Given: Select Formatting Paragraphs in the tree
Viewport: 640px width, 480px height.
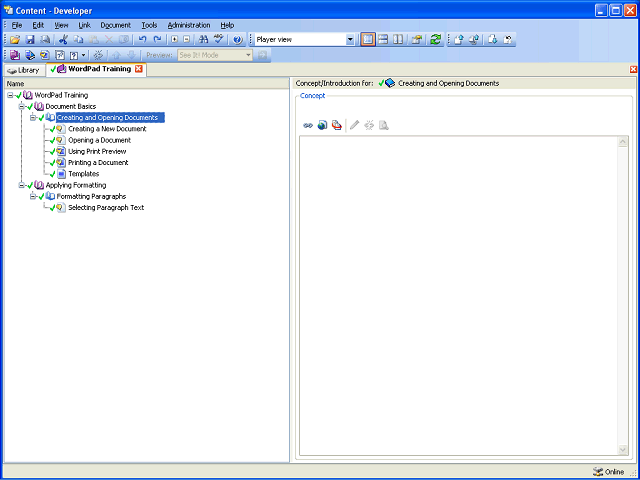Looking at the screenshot, I should (x=91, y=196).
